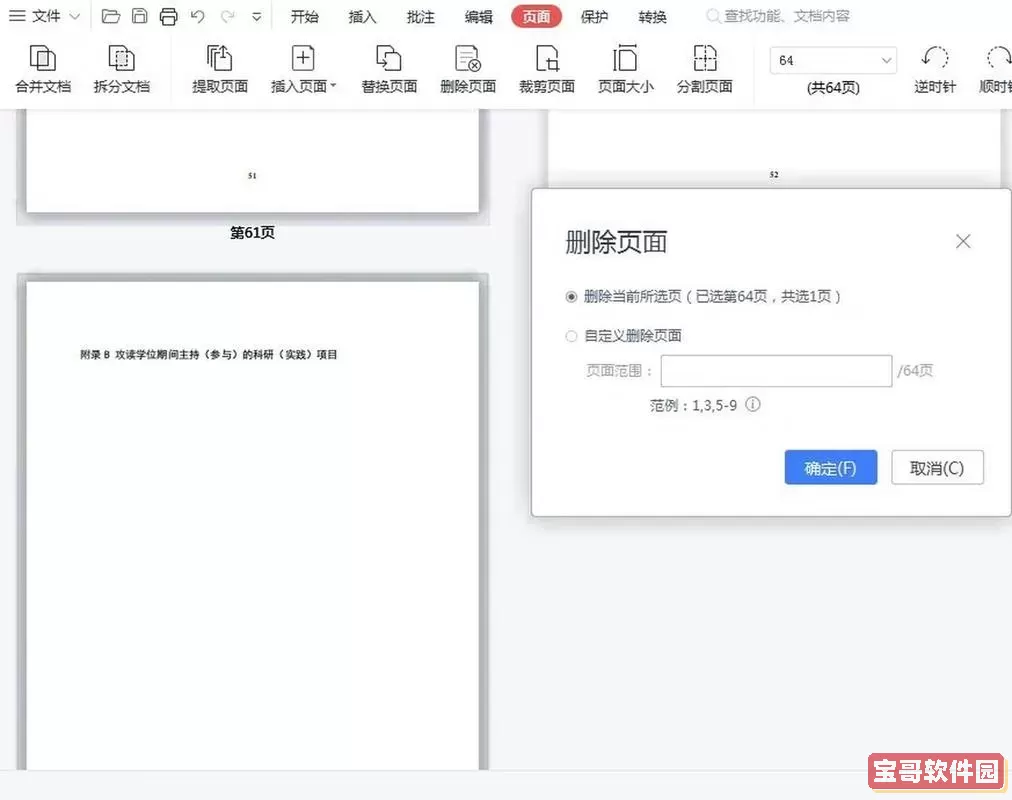Select the 拆分文档 (Split Document) tool
This screenshot has width=1012, height=800.
tap(121, 68)
